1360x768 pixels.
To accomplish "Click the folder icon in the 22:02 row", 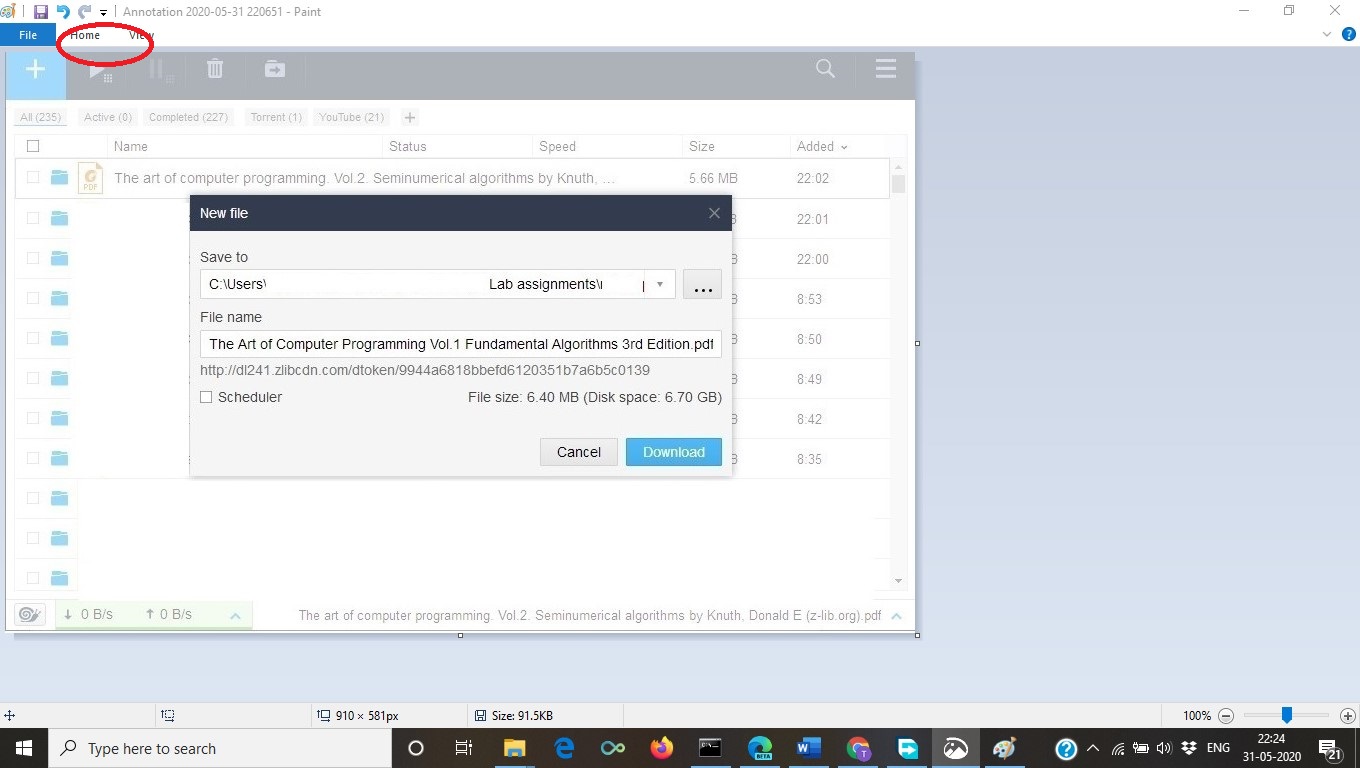I will coord(60,178).
